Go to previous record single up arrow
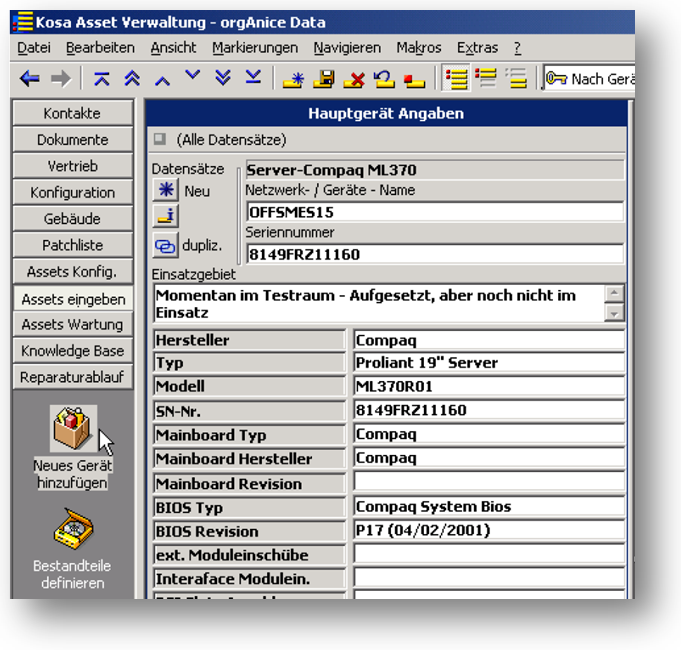The image size is (681, 650). (x=162, y=80)
